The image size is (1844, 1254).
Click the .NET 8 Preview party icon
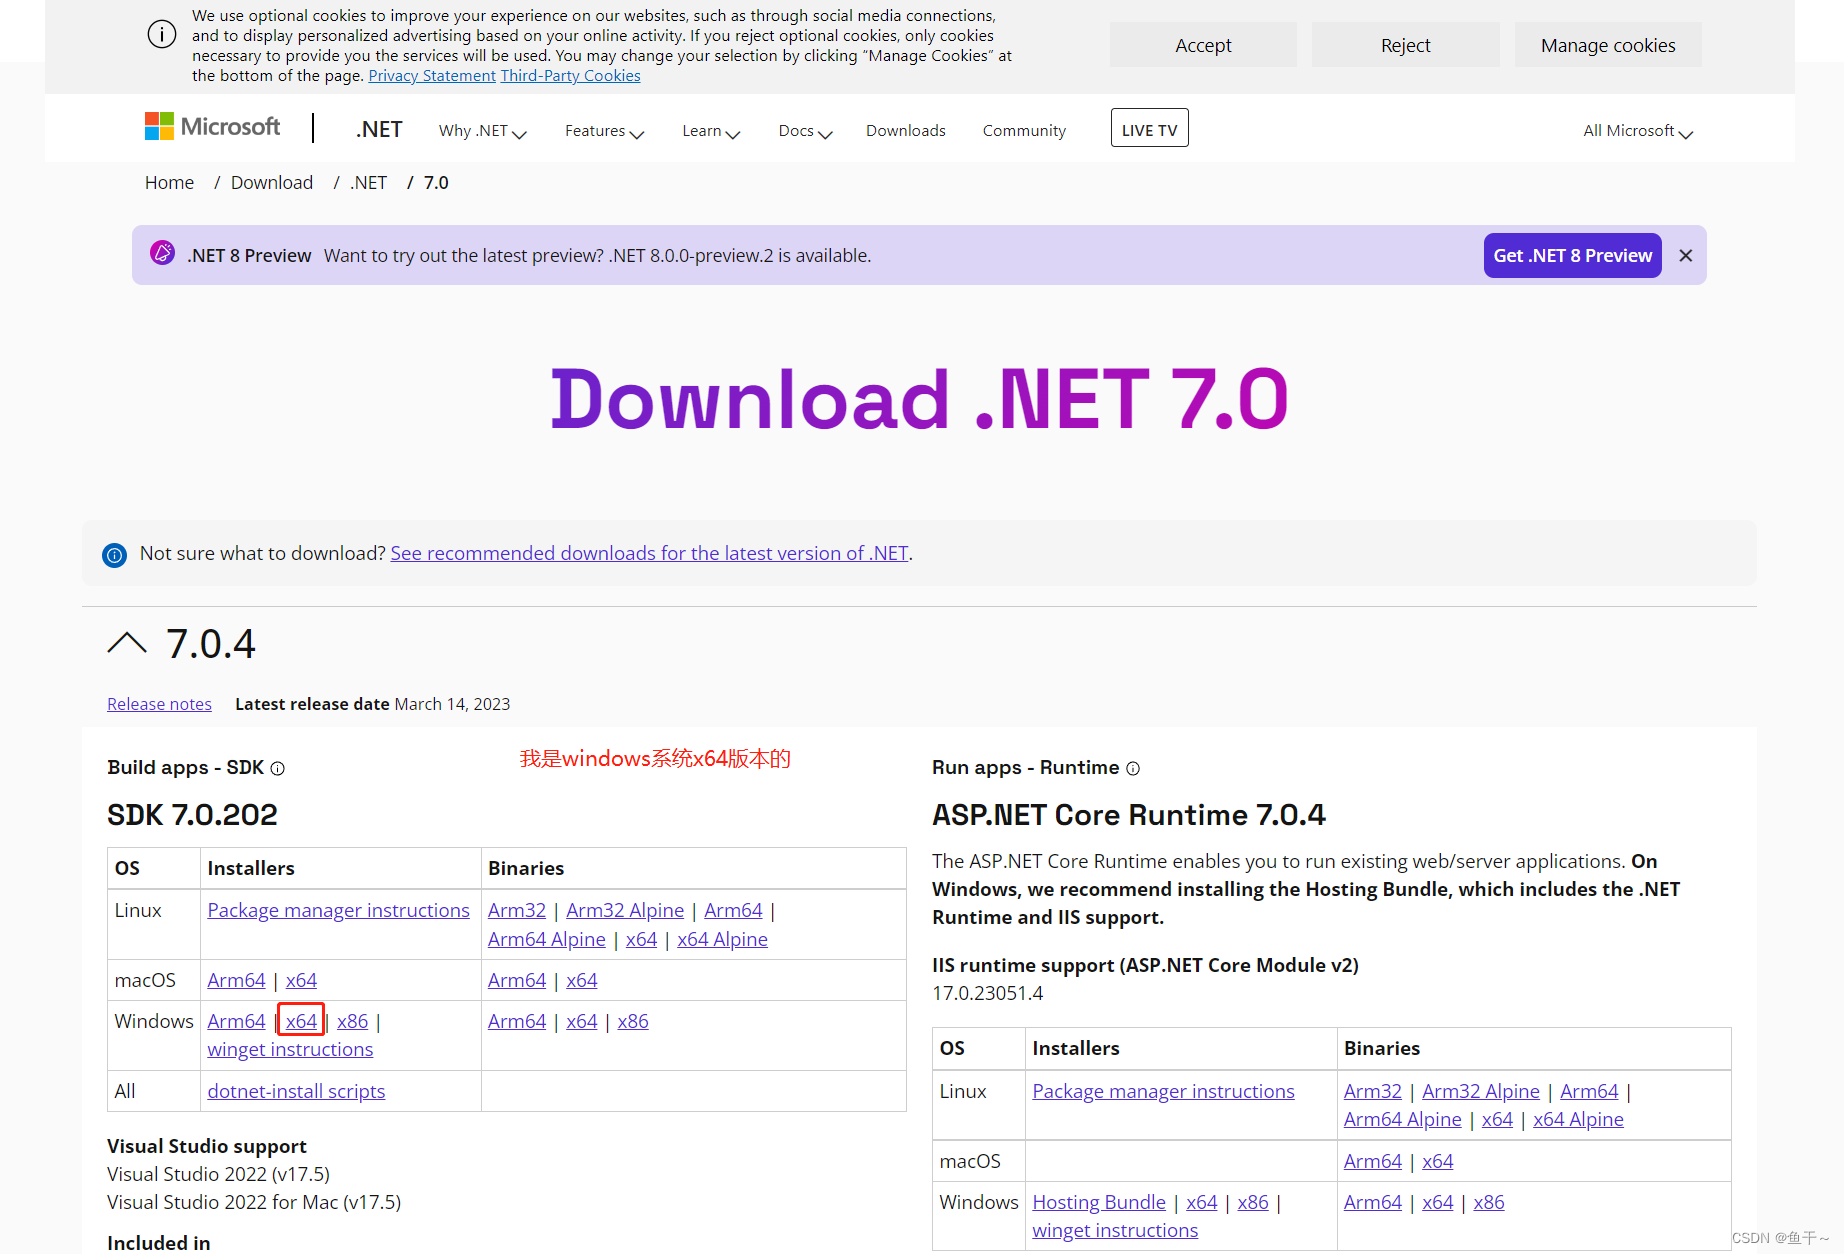tap(162, 253)
